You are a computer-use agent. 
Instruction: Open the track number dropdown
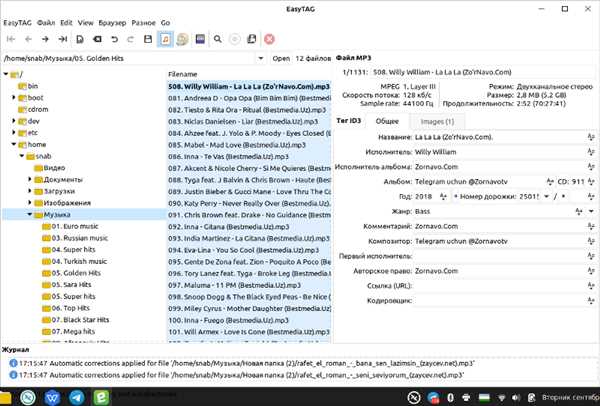[x=546, y=197]
